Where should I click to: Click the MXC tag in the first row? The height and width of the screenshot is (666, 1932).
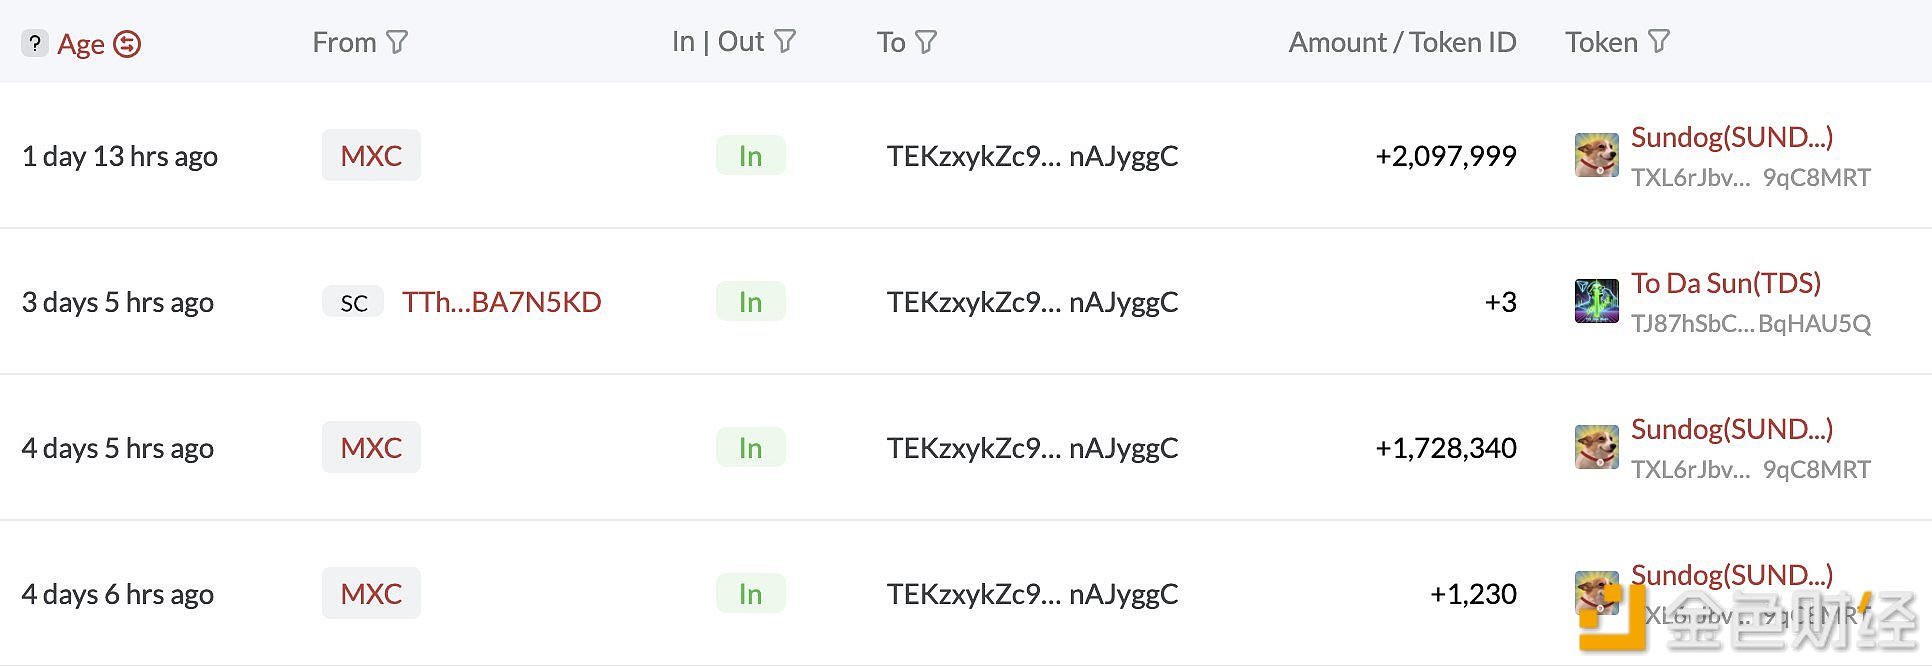[x=371, y=155]
